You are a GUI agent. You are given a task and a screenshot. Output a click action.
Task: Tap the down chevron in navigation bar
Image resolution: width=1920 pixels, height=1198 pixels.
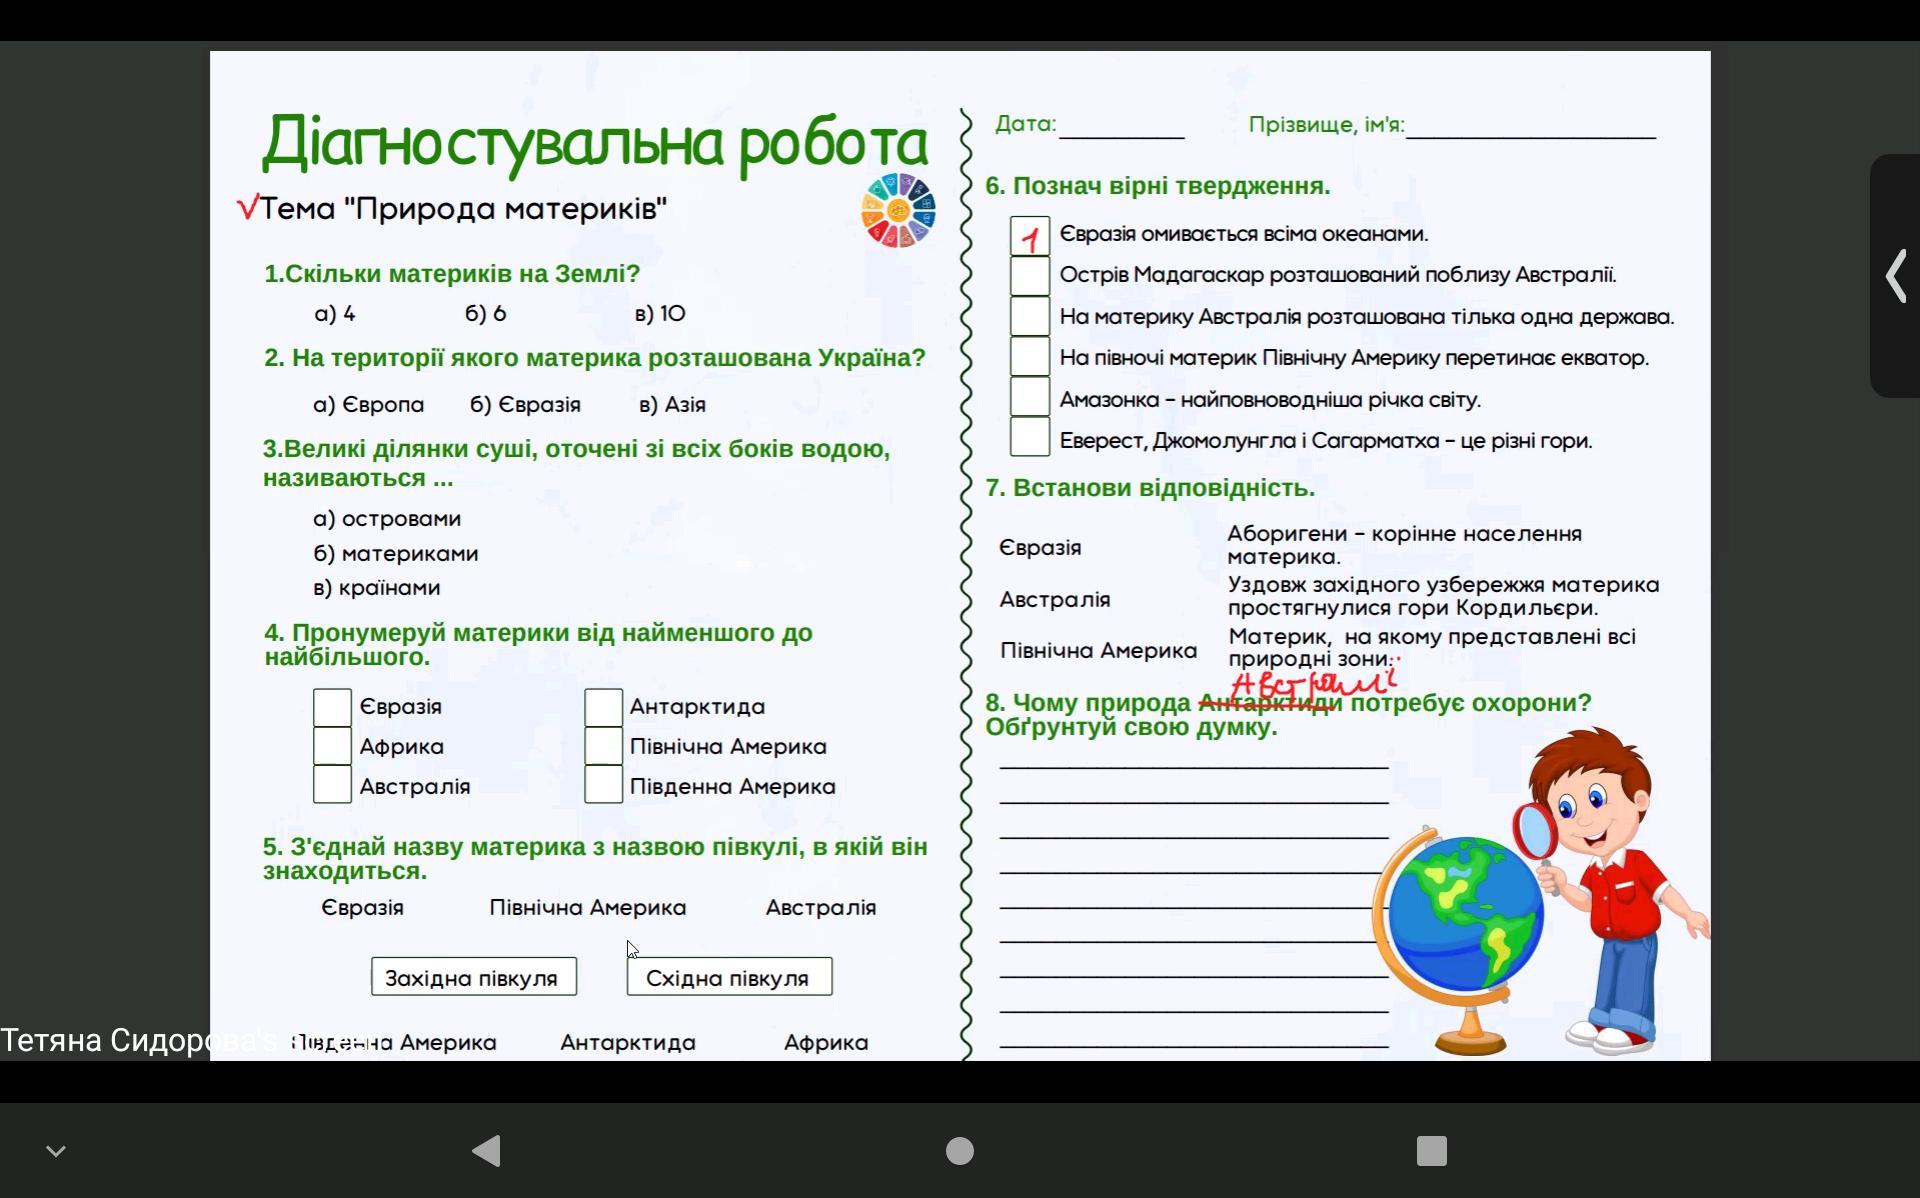pos(56,1151)
